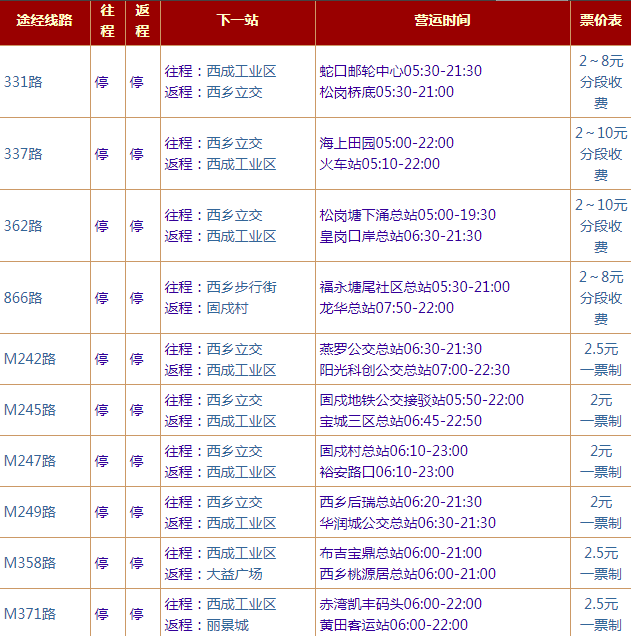631x636 pixels.
Task: Click the 票价表 column header
Action: (x=601, y=20)
